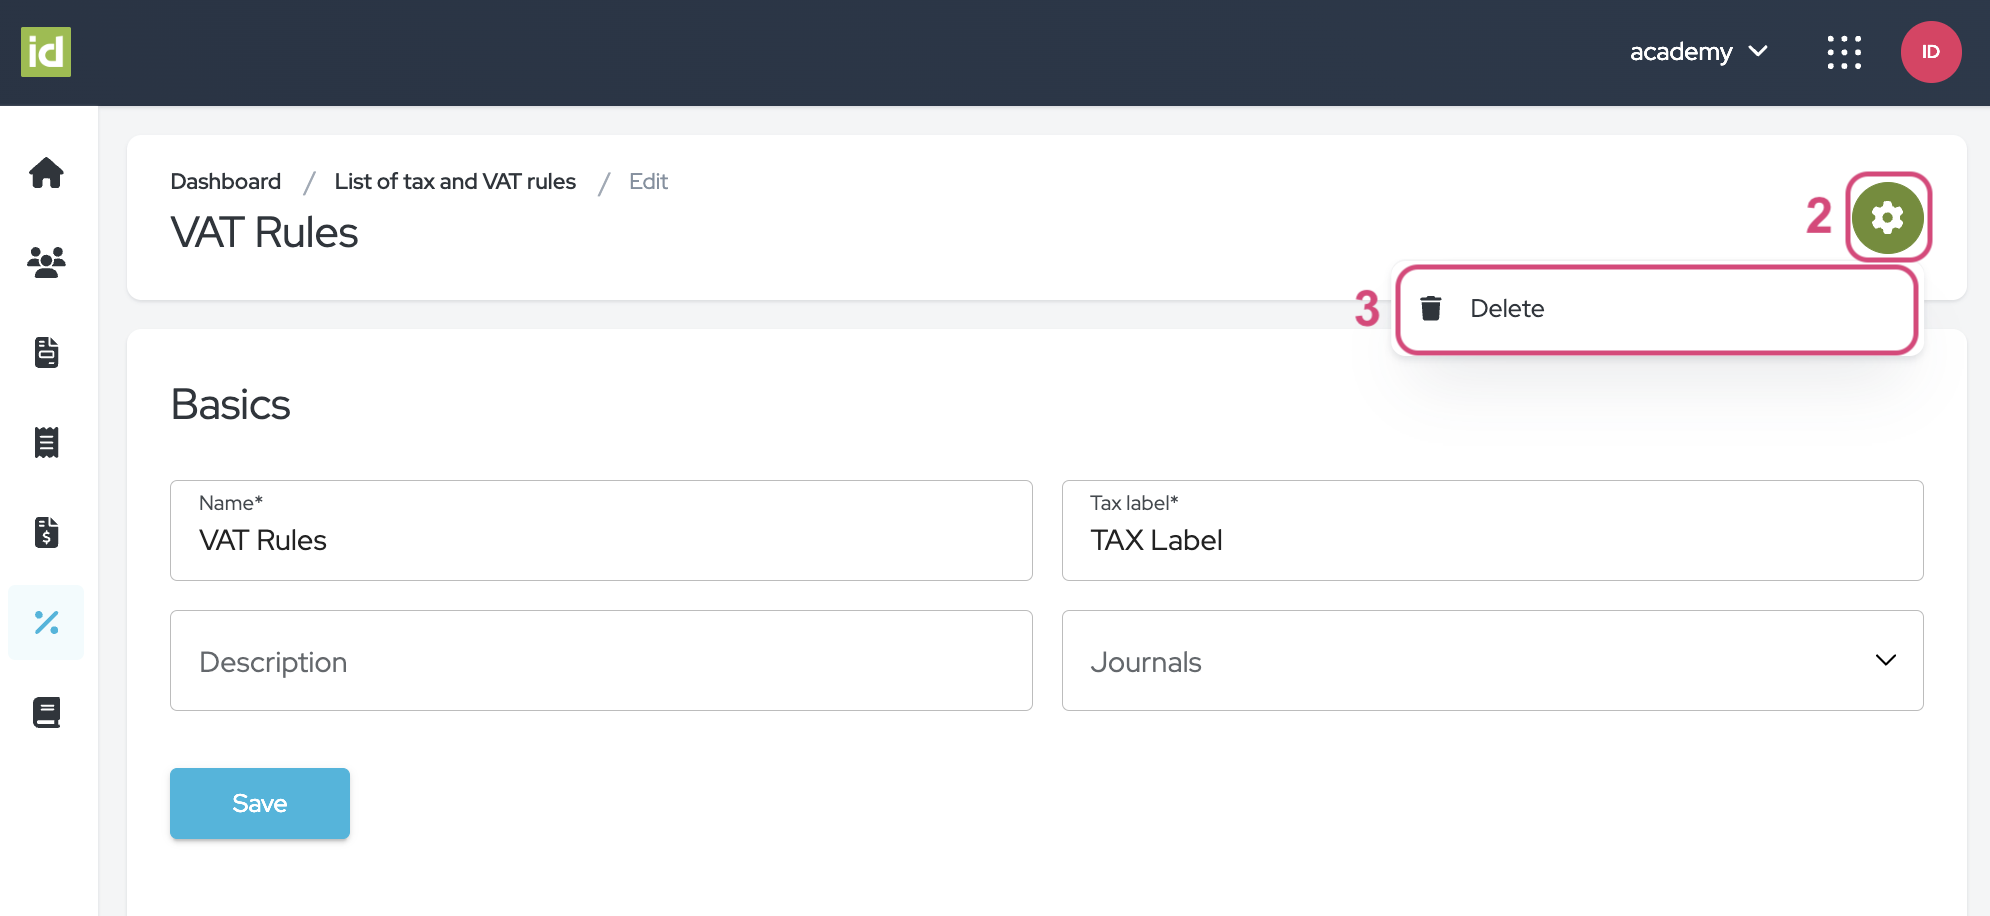
Task: Select Delete from the context menu
Action: click(x=1507, y=308)
